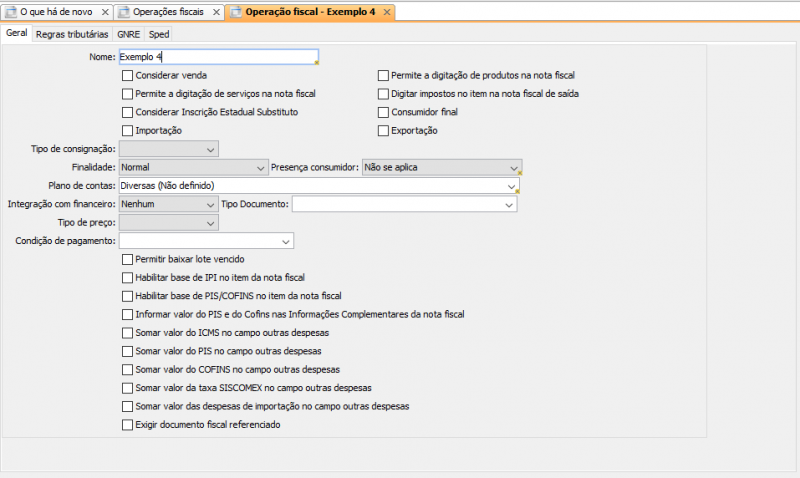
Task: Check the 'Consumidor final' option
Action: (383, 112)
